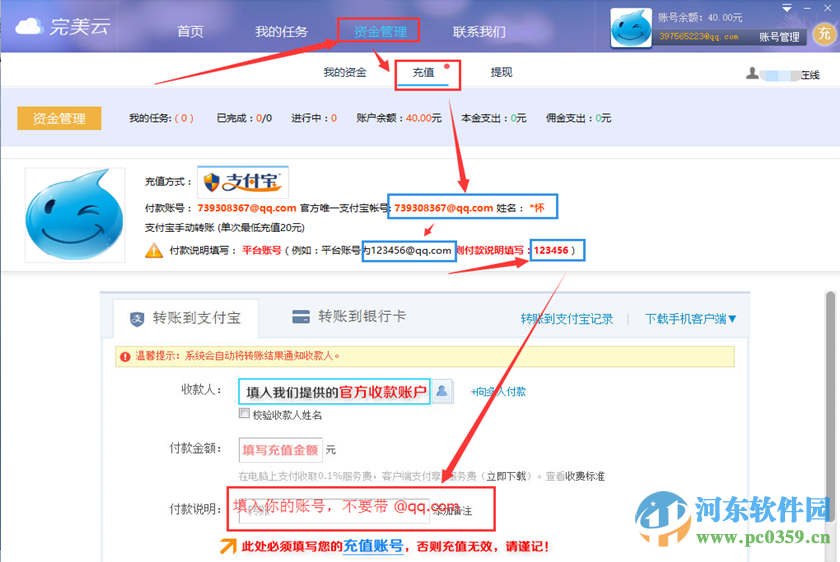Open 账号管理 account management
This screenshot has height=562, width=840.
pyautogui.click(x=779, y=37)
